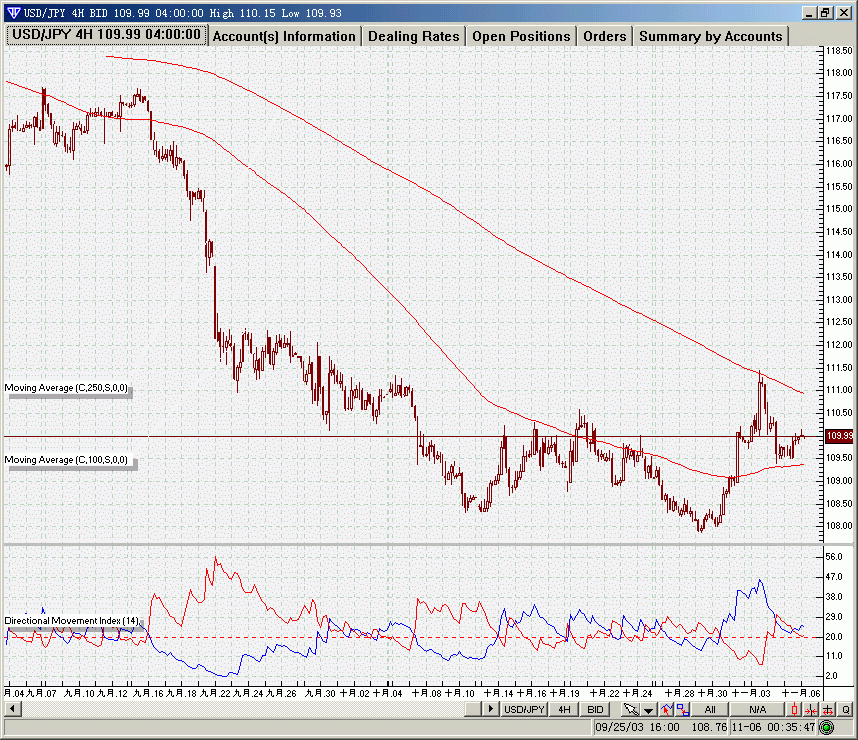View the Summary by Accounts tab
This screenshot has width=858, height=740.
pos(711,36)
